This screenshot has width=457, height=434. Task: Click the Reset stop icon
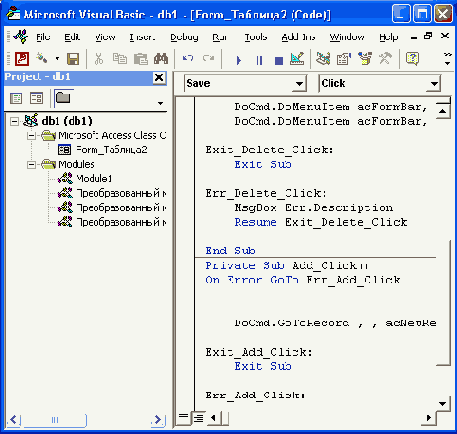[x=279, y=61]
